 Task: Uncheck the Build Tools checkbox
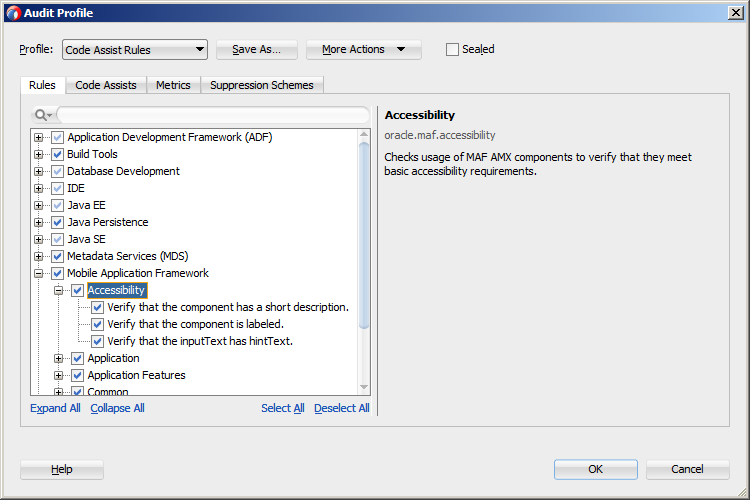click(57, 154)
